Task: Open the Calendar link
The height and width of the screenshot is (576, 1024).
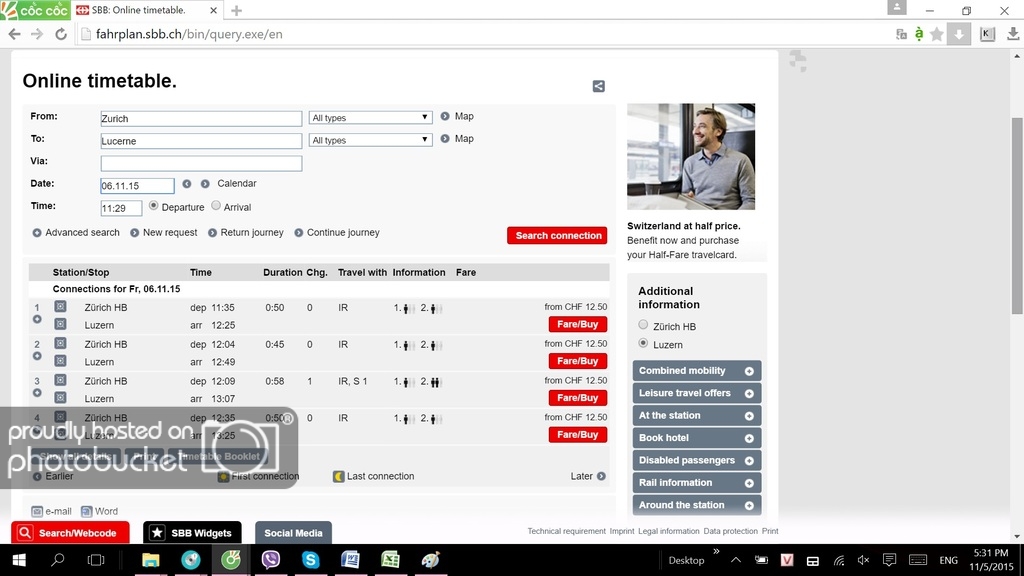Action: [236, 184]
